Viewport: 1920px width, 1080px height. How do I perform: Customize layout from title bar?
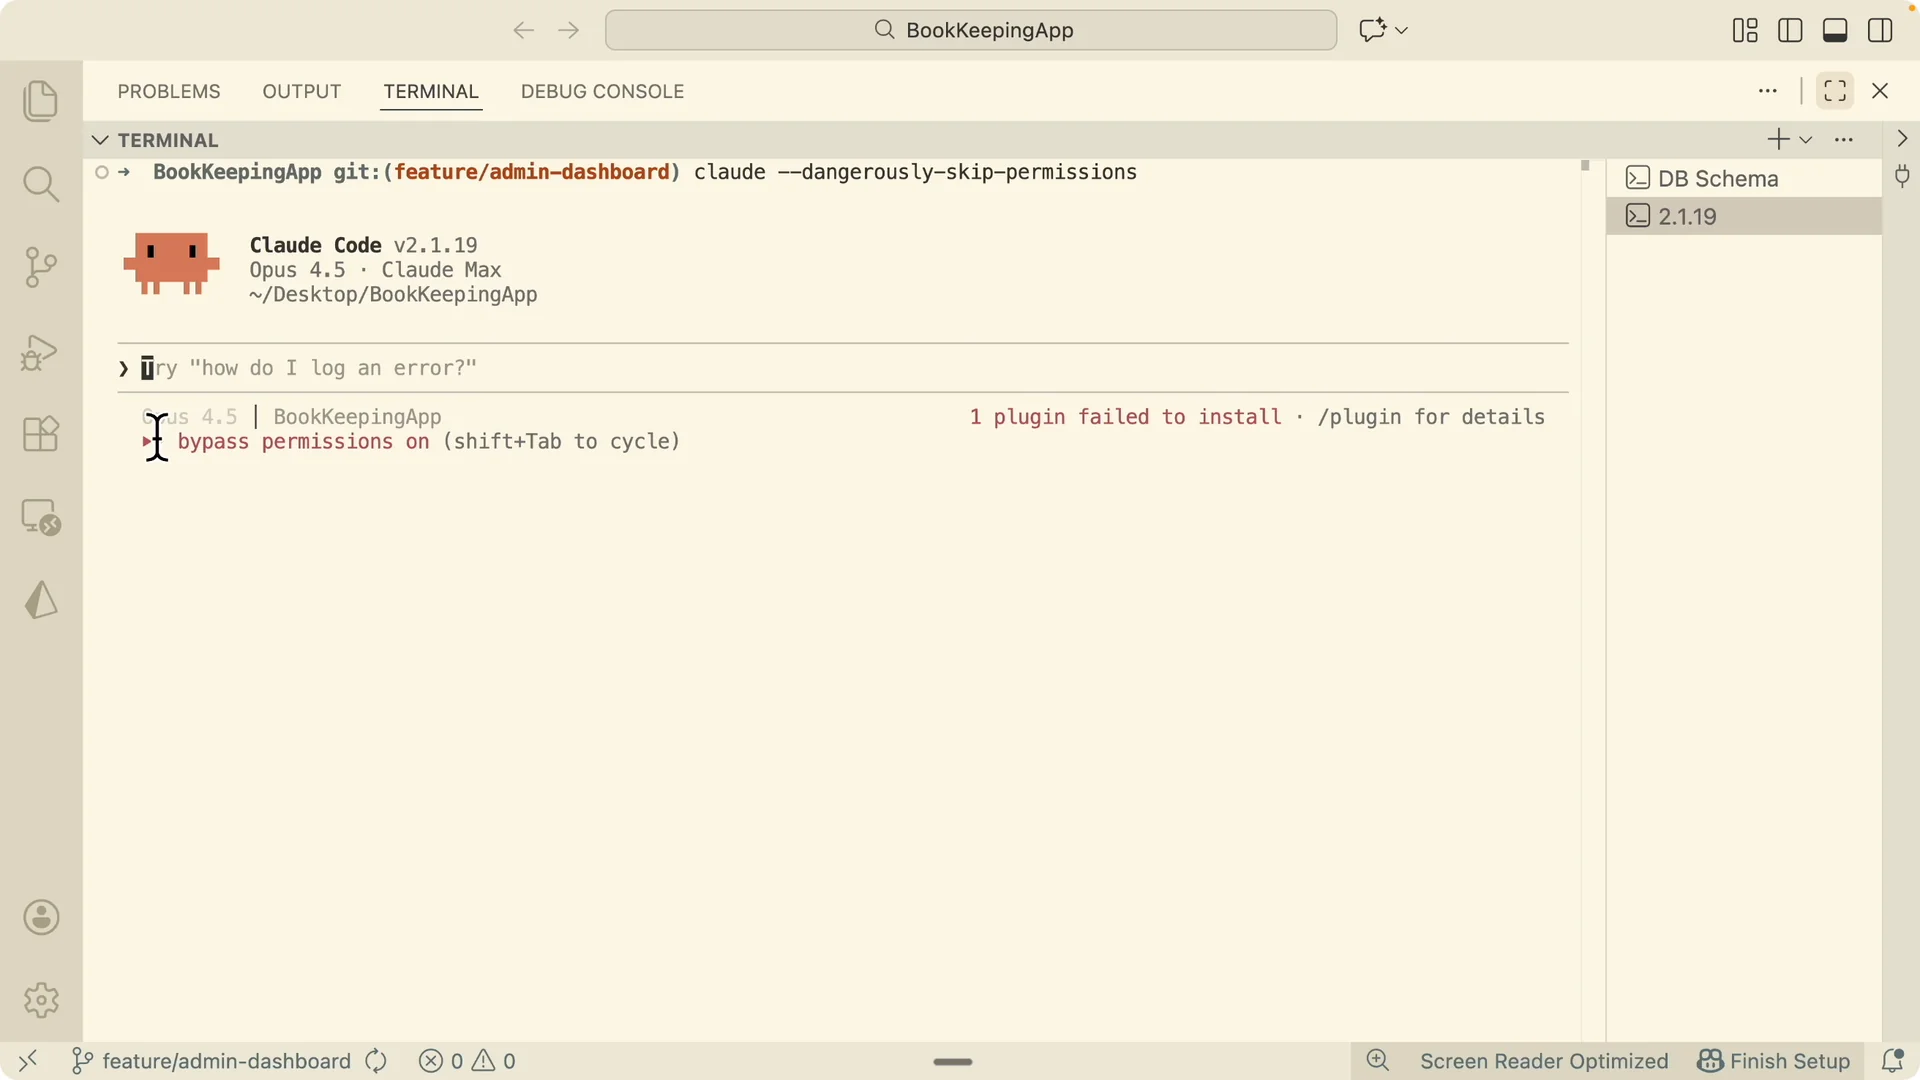[1745, 31]
